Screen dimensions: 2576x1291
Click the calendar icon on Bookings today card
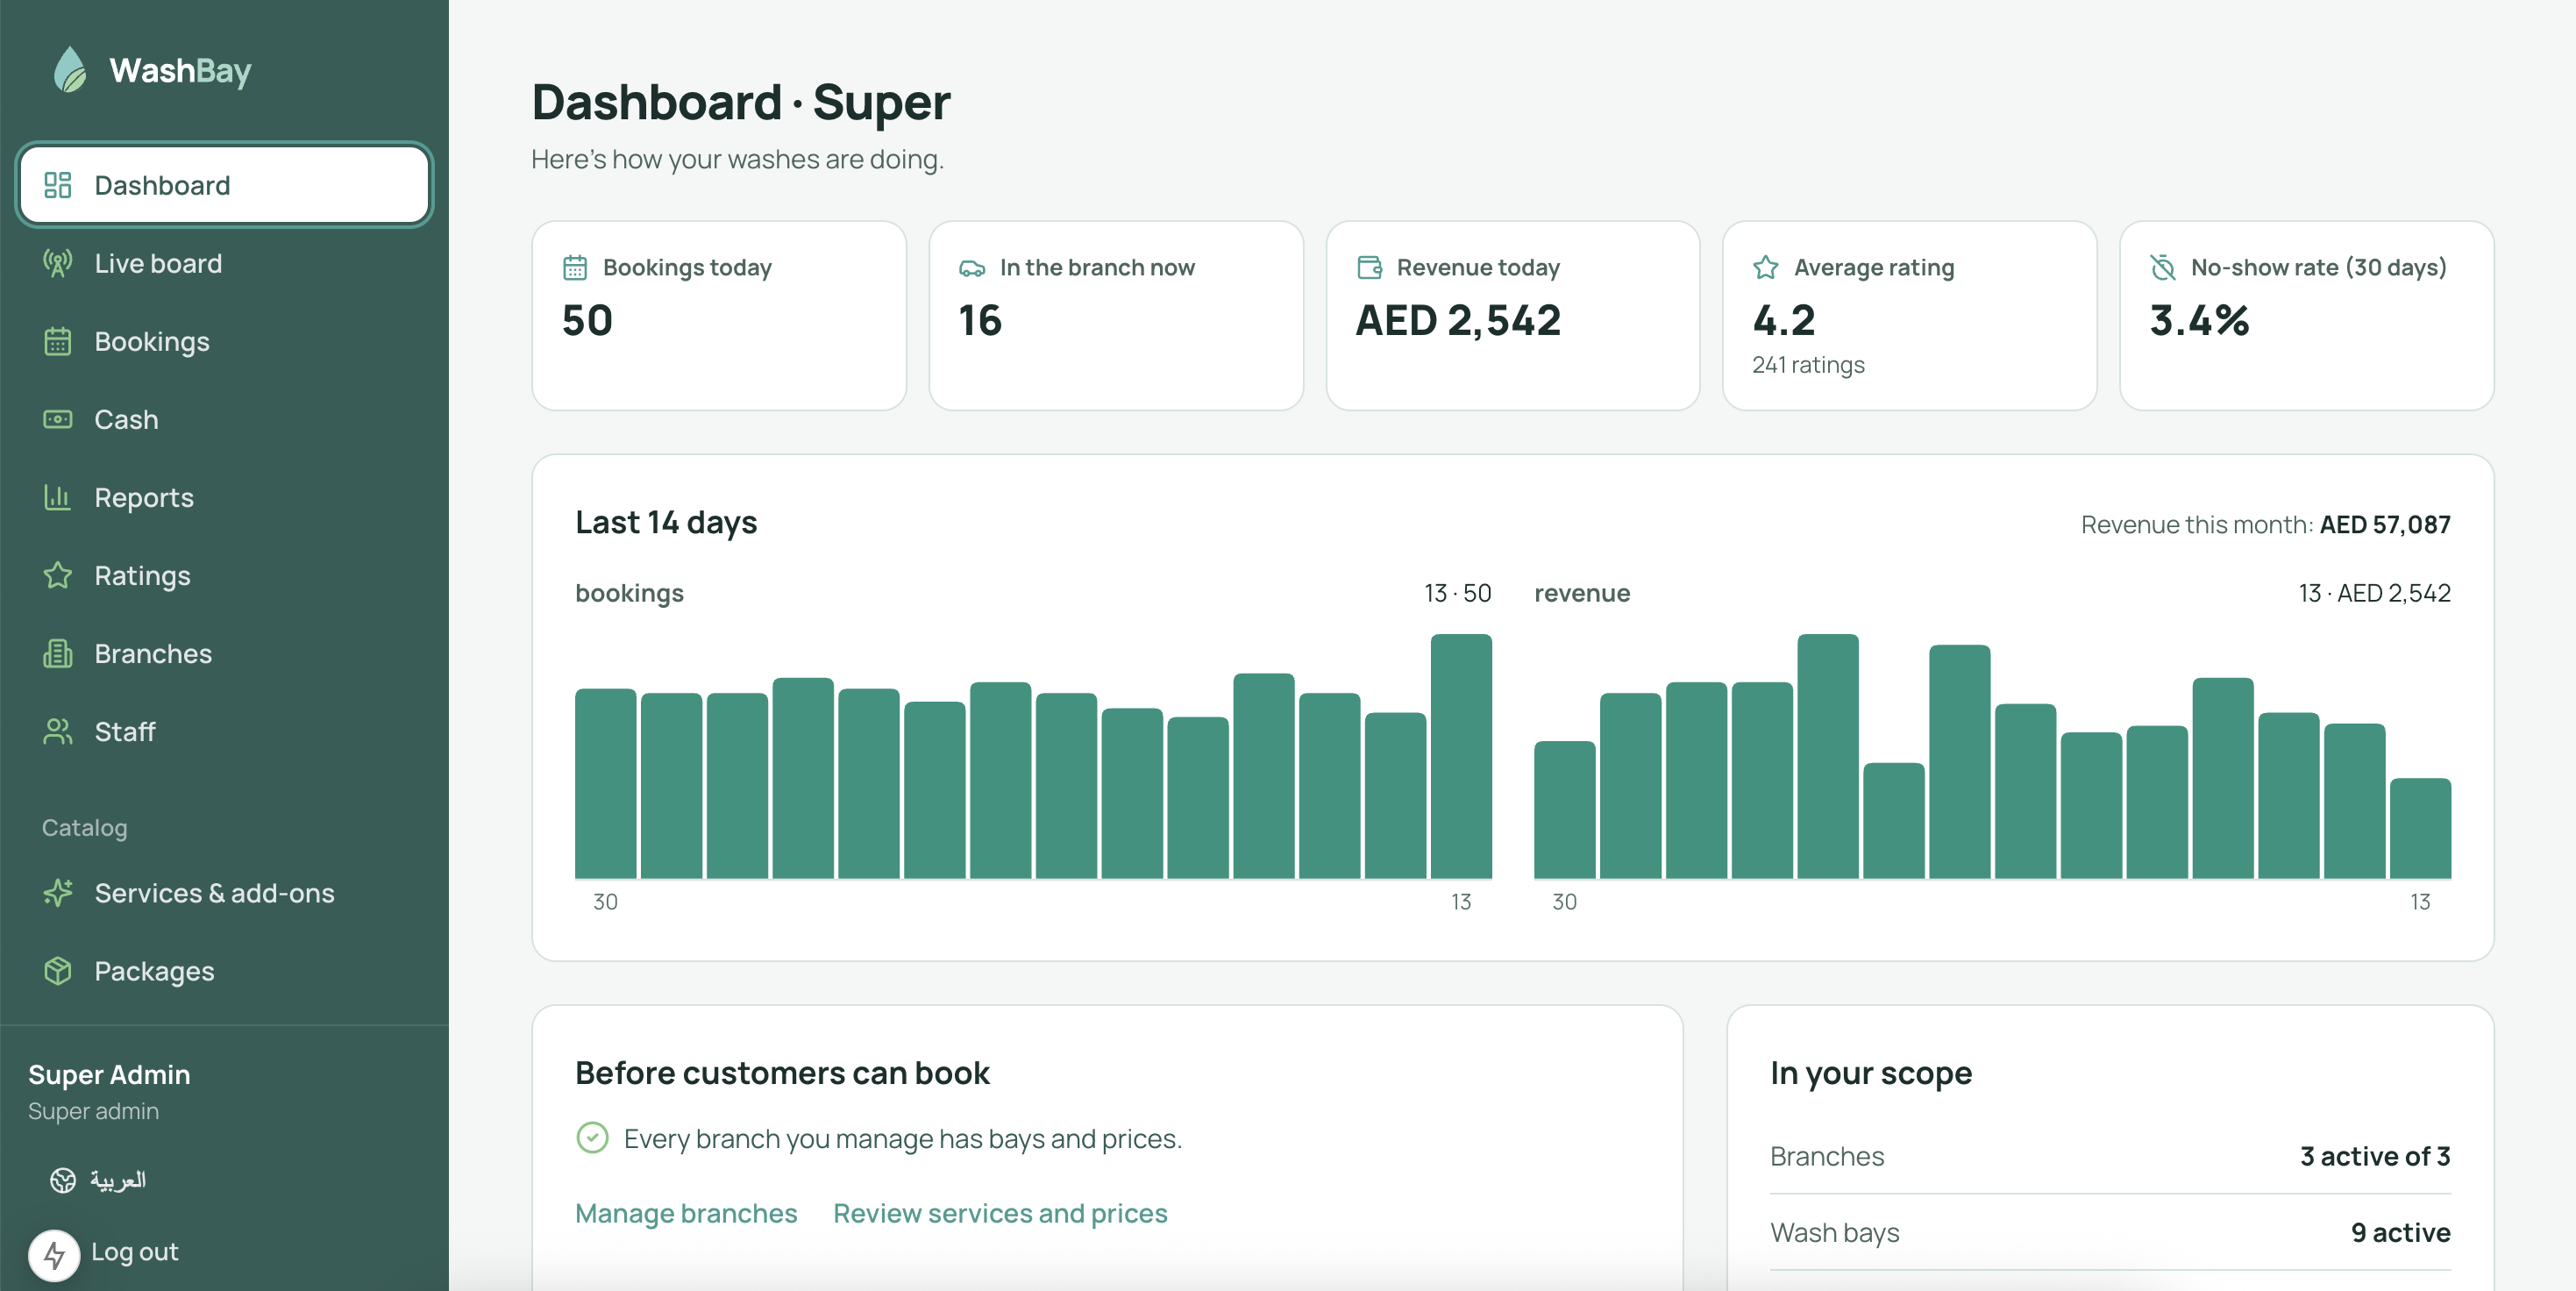575,267
